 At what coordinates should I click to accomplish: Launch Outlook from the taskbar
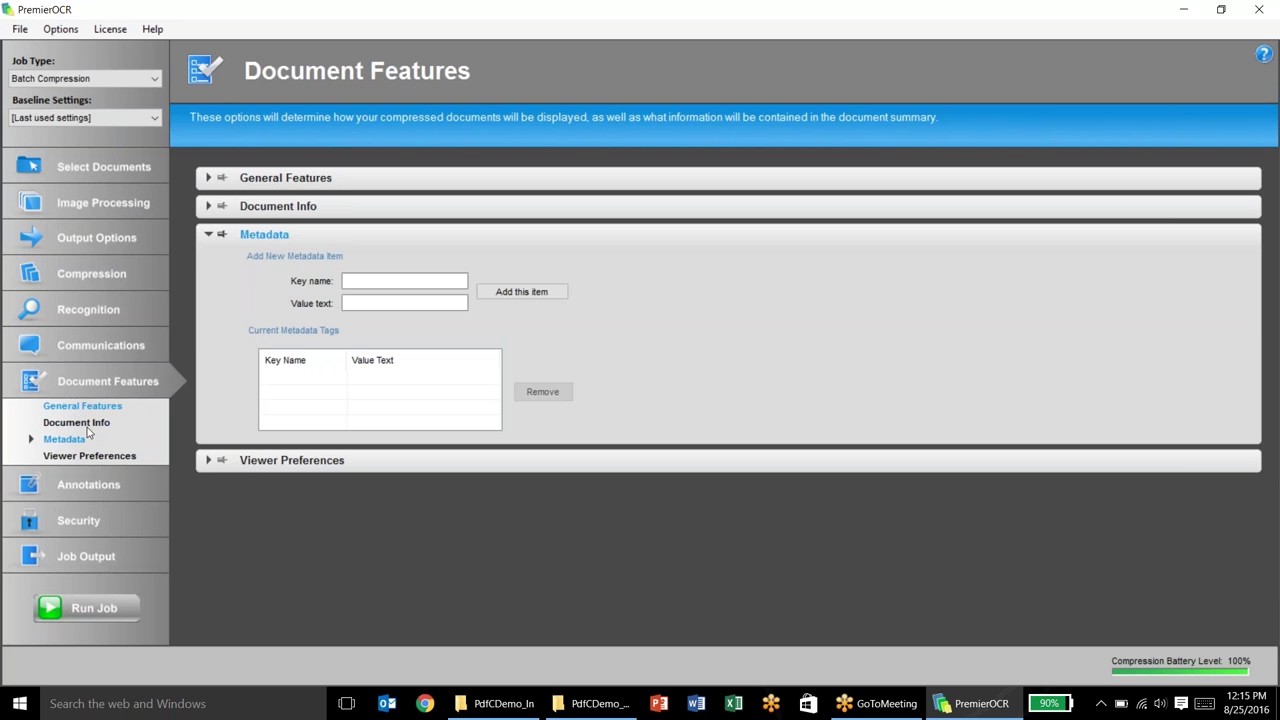coord(387,703)
